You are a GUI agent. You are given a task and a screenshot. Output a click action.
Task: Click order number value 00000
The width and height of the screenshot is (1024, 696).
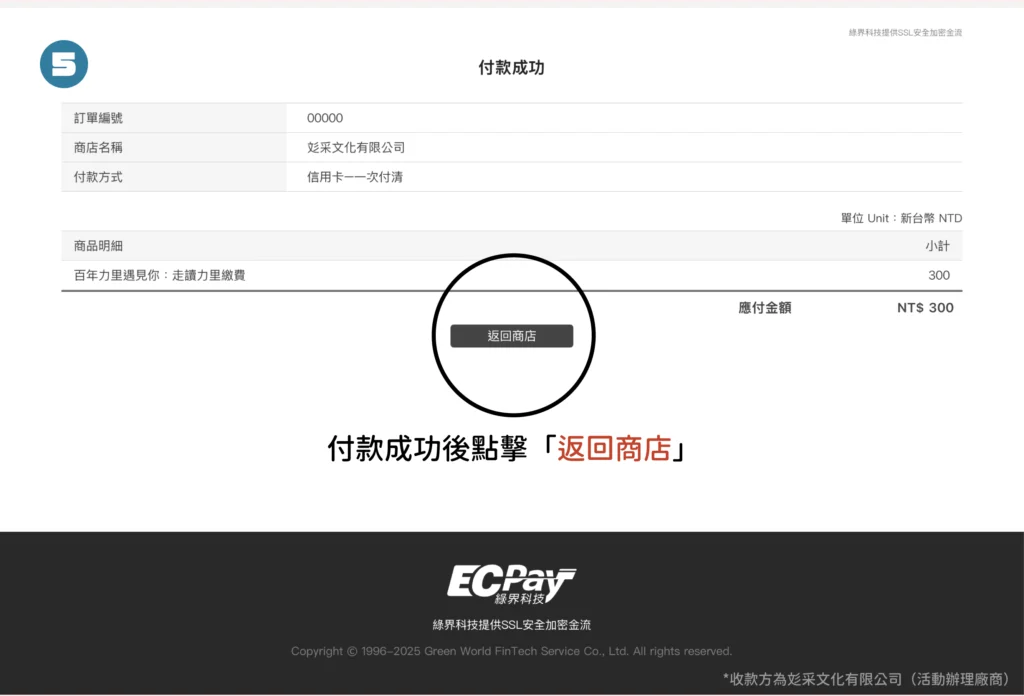tap(325, 118)
